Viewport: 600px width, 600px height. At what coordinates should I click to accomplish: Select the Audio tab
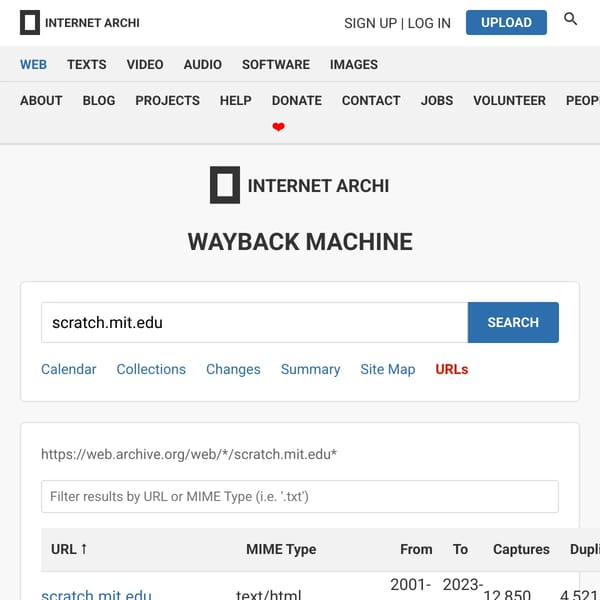click(203, 64)
